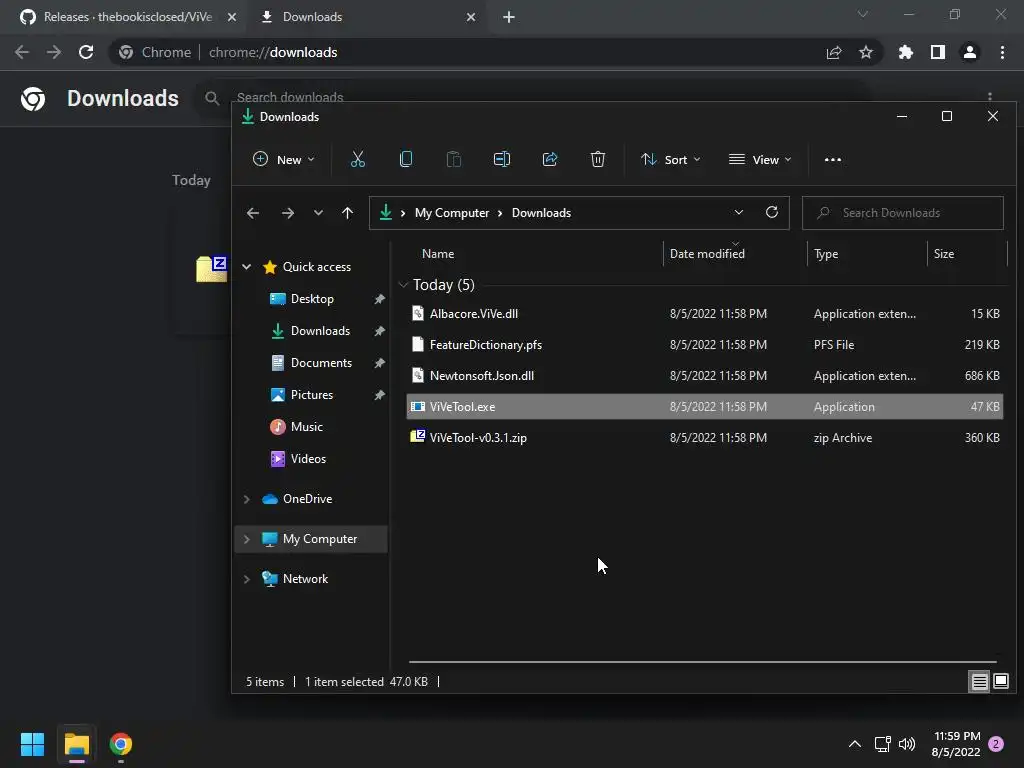Viewport: 1024px width, 768px height.
Task: Share this page icon in Chrome address bar
Action: click(834, 52)
